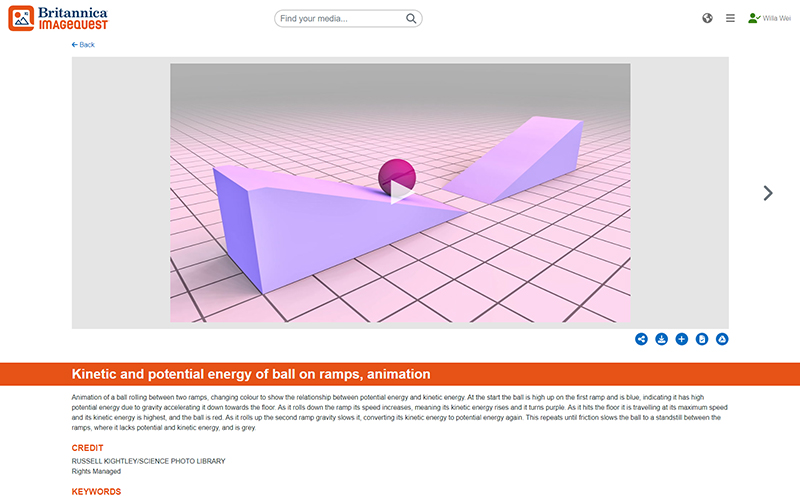The image size is (800, 500).
Task: Click the globe language icon
Action: pyautogui.click(x=707, y=18)
